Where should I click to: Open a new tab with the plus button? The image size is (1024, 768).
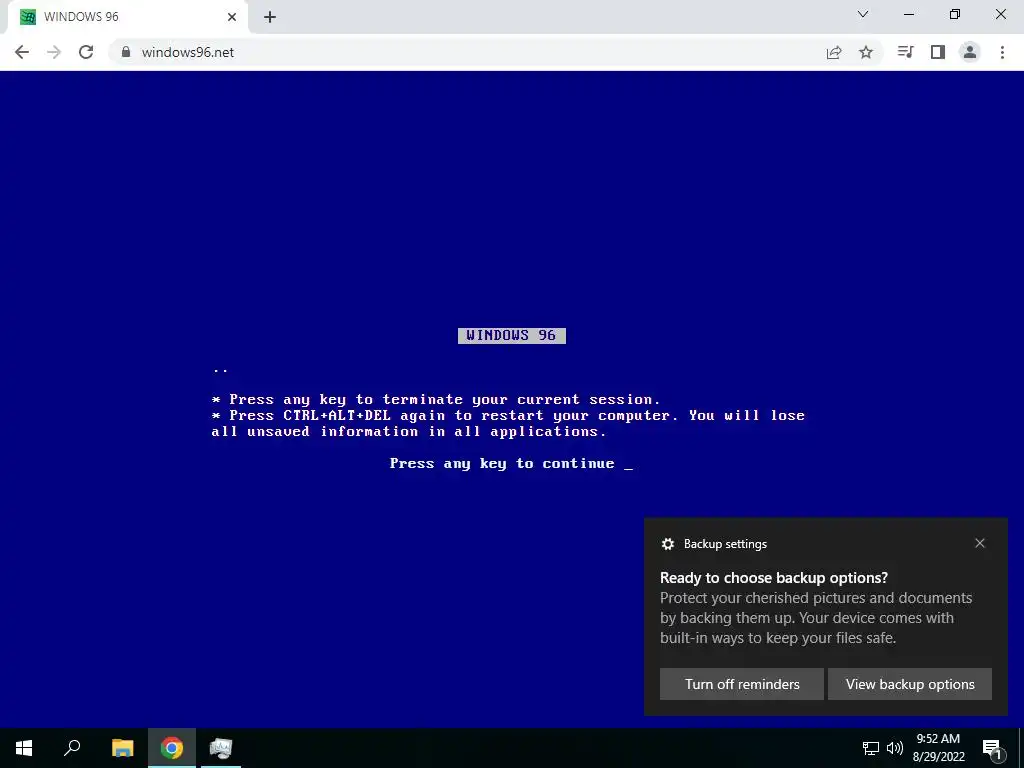pos(270,17)
